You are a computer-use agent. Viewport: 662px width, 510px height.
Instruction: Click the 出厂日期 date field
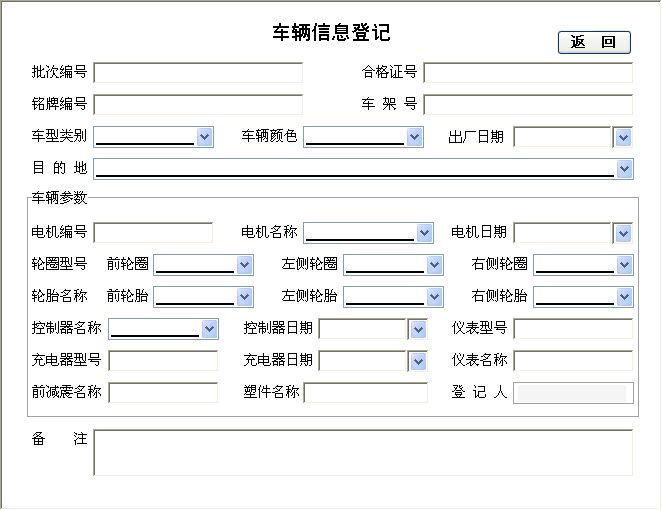563,137
